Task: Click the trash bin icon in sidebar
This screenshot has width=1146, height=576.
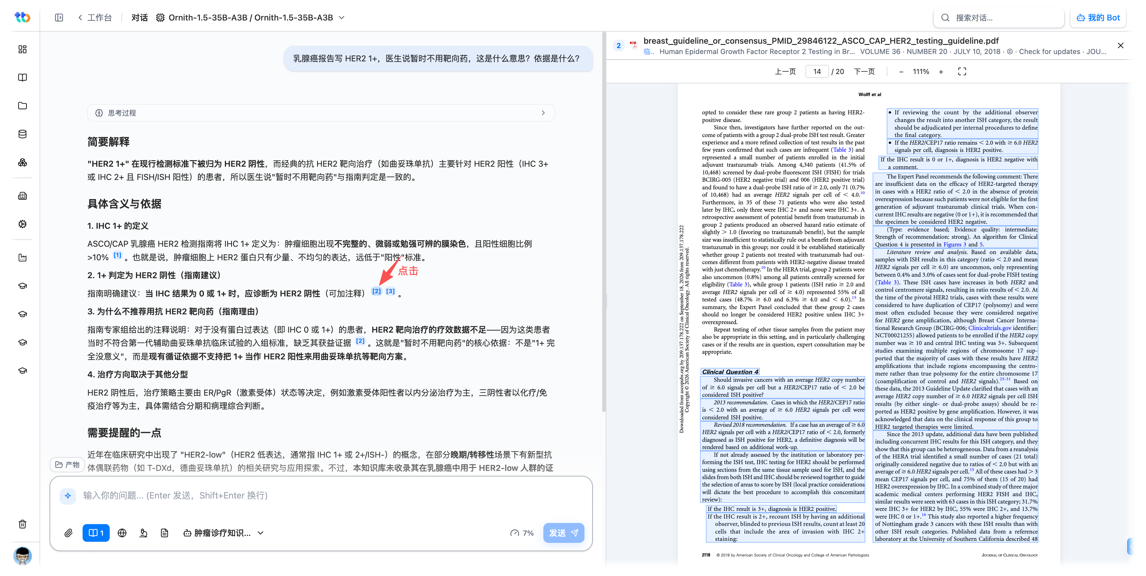Action: tap(23, 524)
